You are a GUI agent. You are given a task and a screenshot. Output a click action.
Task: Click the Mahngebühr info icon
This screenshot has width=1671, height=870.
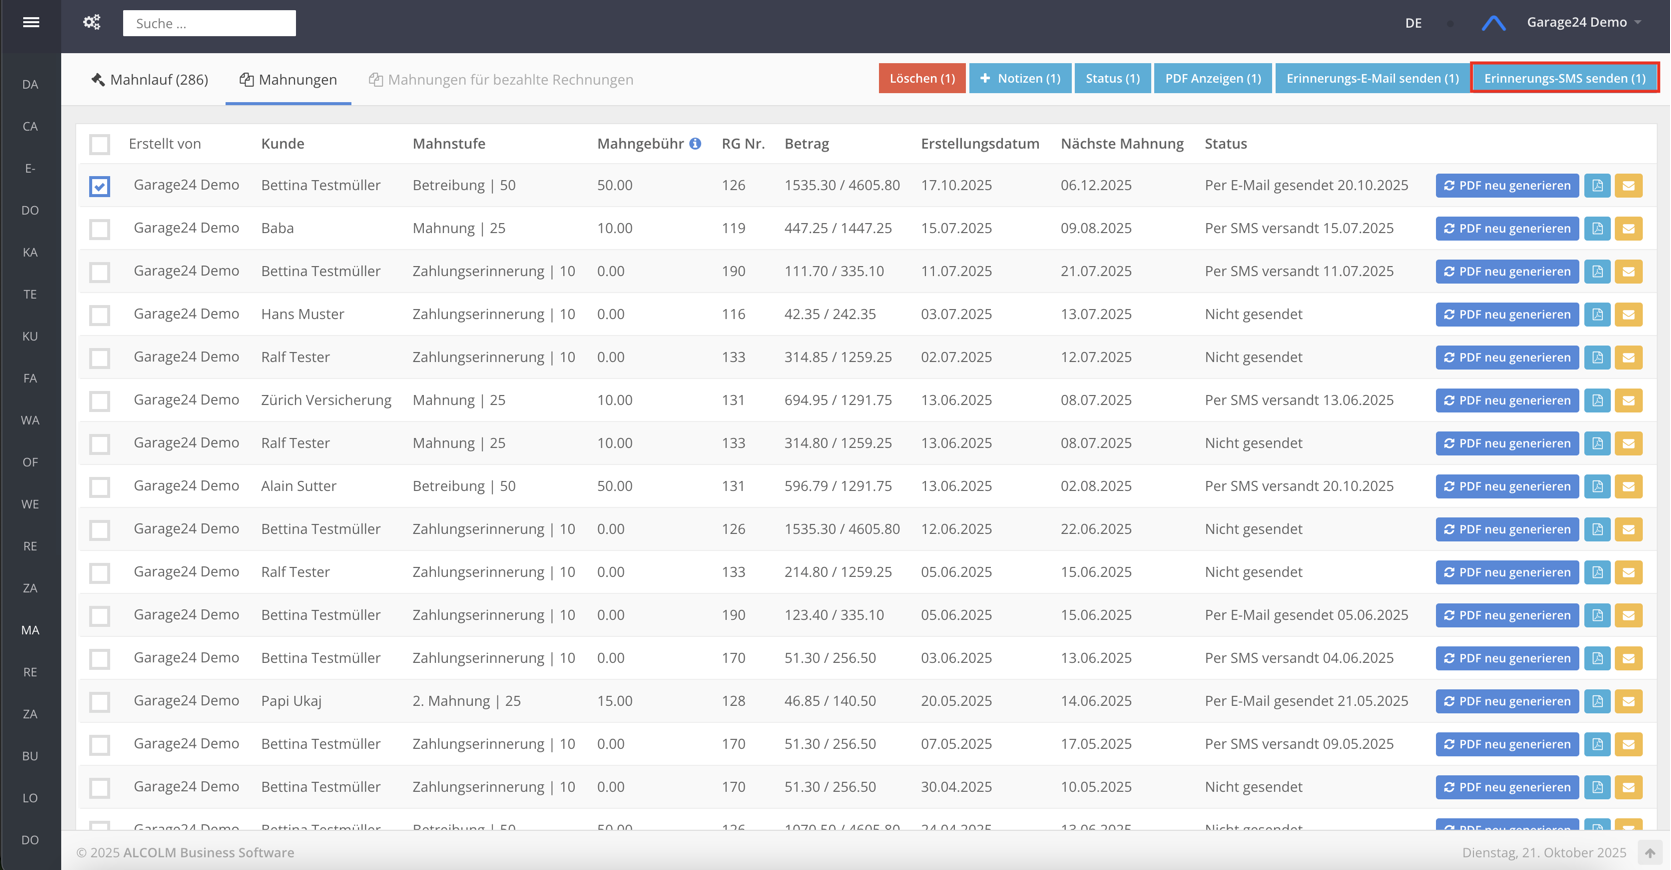tap(695, 144)
